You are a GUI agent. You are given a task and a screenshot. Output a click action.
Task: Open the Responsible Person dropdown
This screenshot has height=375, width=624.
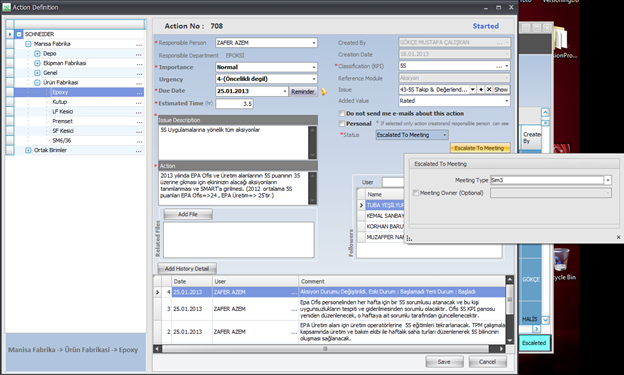(314, 43)
